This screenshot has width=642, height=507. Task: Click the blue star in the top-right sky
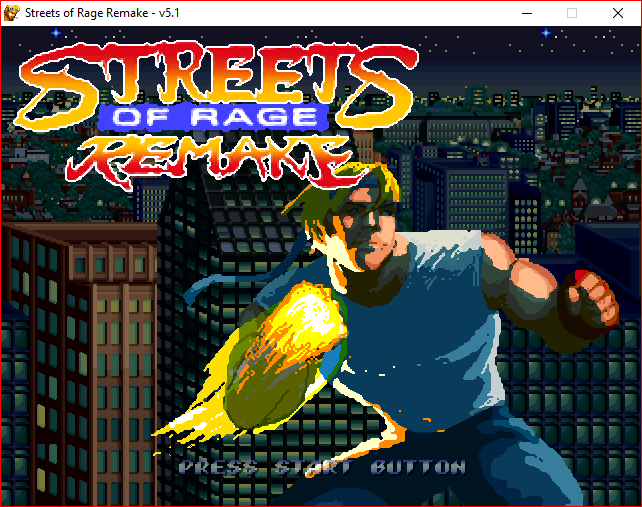[x=546, y=33]
